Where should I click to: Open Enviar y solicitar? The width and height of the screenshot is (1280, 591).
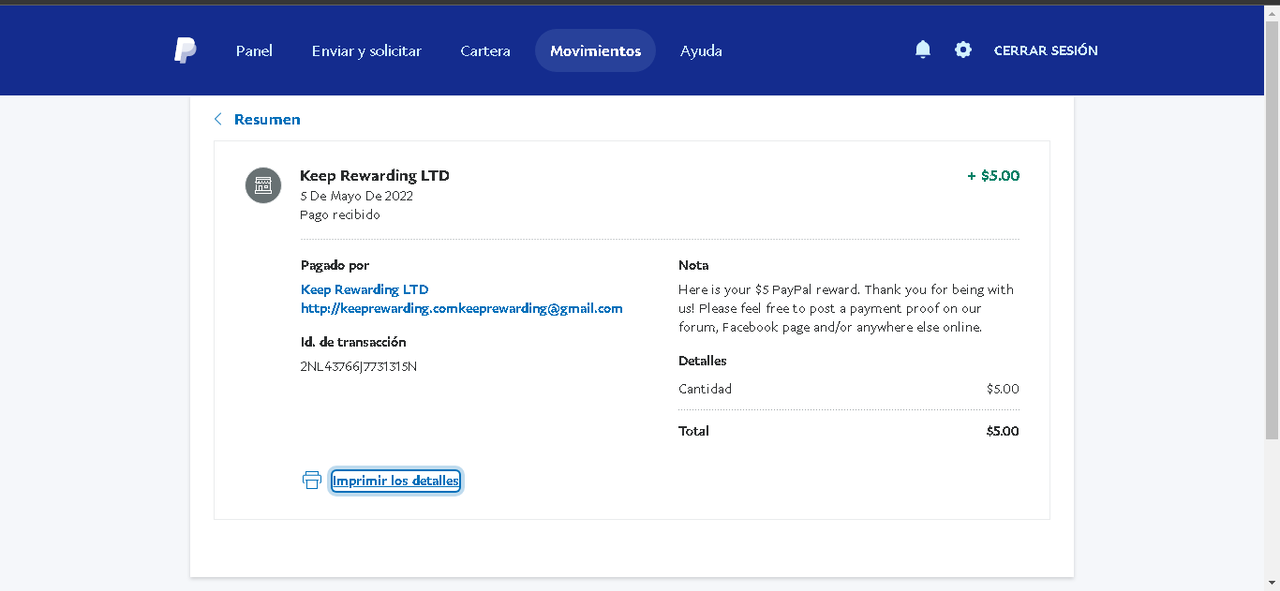[367, 51]
